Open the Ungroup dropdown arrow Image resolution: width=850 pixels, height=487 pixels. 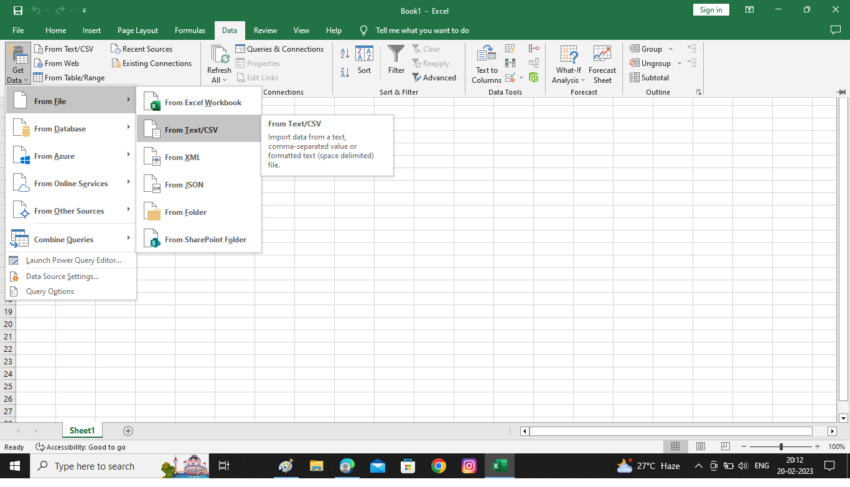[x=679, y=63]
